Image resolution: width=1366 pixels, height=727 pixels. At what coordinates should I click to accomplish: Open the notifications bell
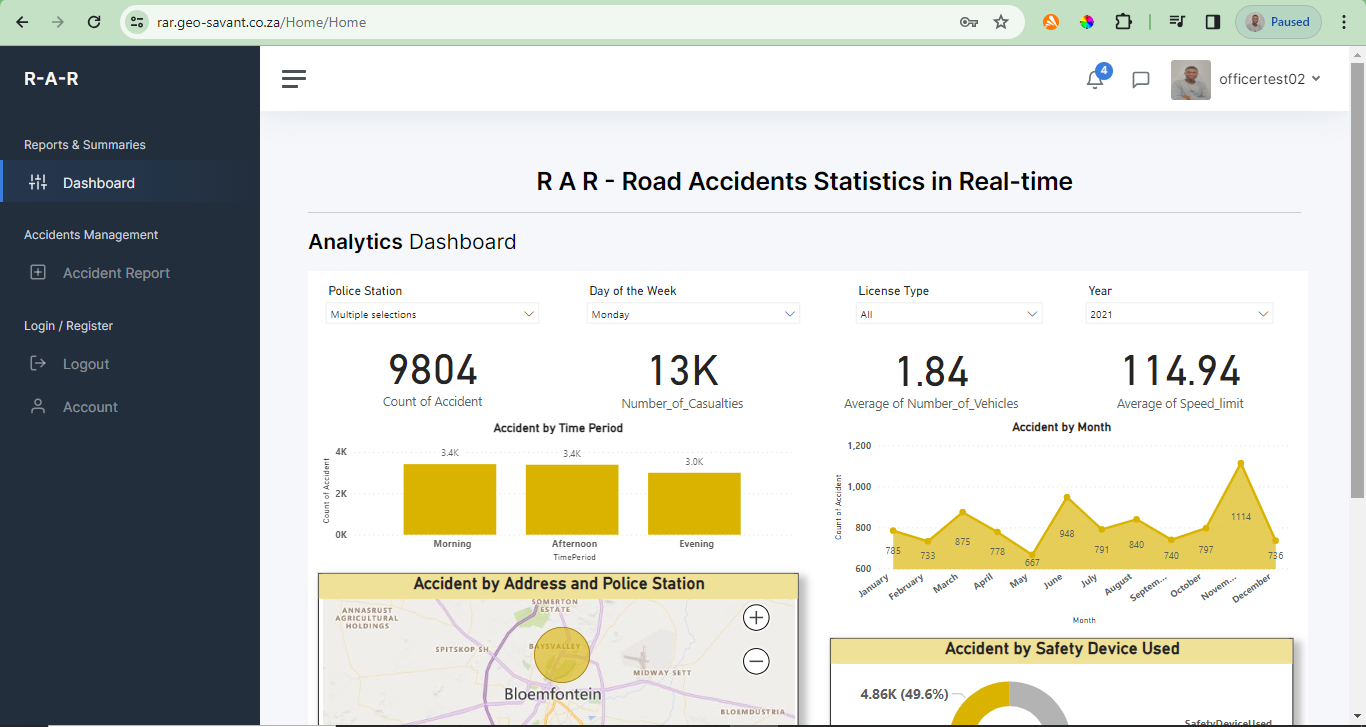pos(1095,80)
